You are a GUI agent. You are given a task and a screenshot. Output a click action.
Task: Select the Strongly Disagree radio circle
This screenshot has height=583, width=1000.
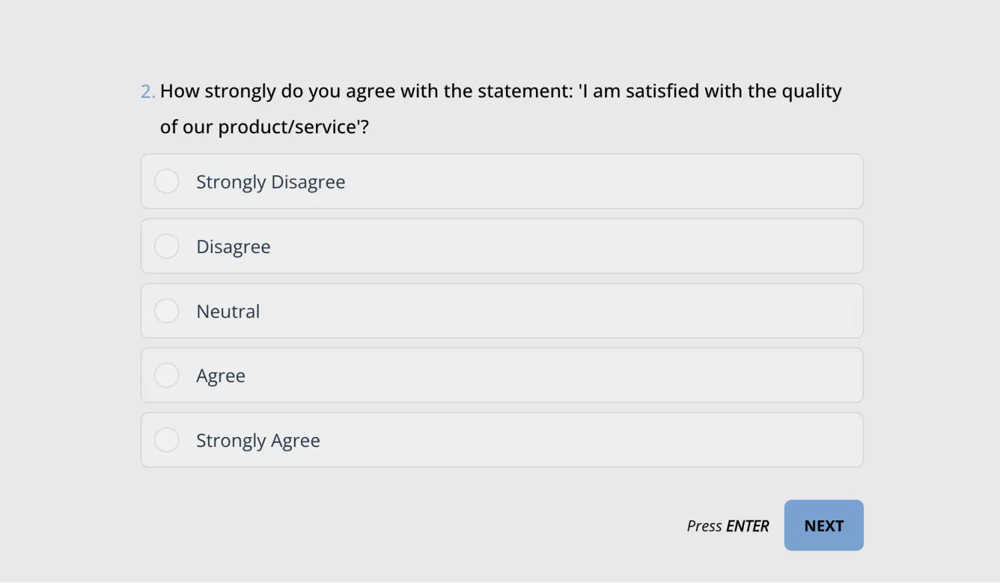167,181
